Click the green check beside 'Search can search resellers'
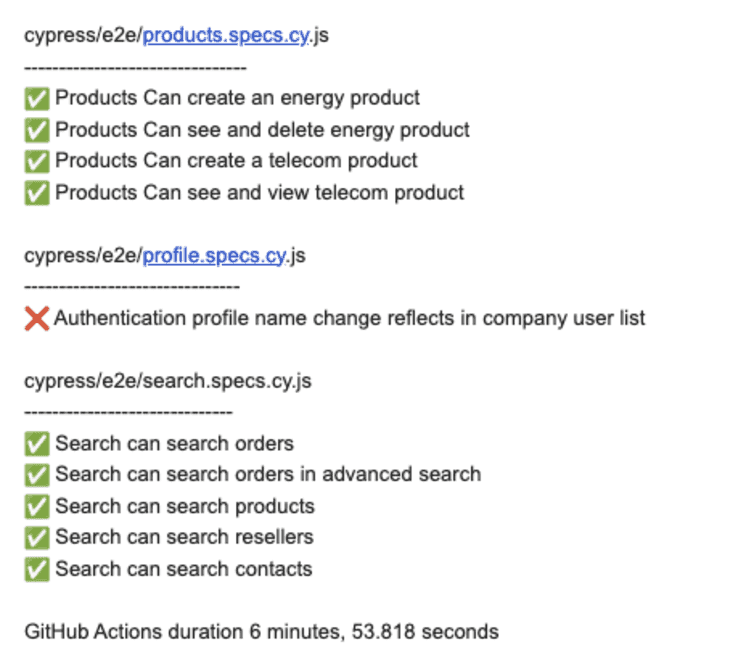The height and width of the screenshot is (666, 754). [x=37, y=537]
